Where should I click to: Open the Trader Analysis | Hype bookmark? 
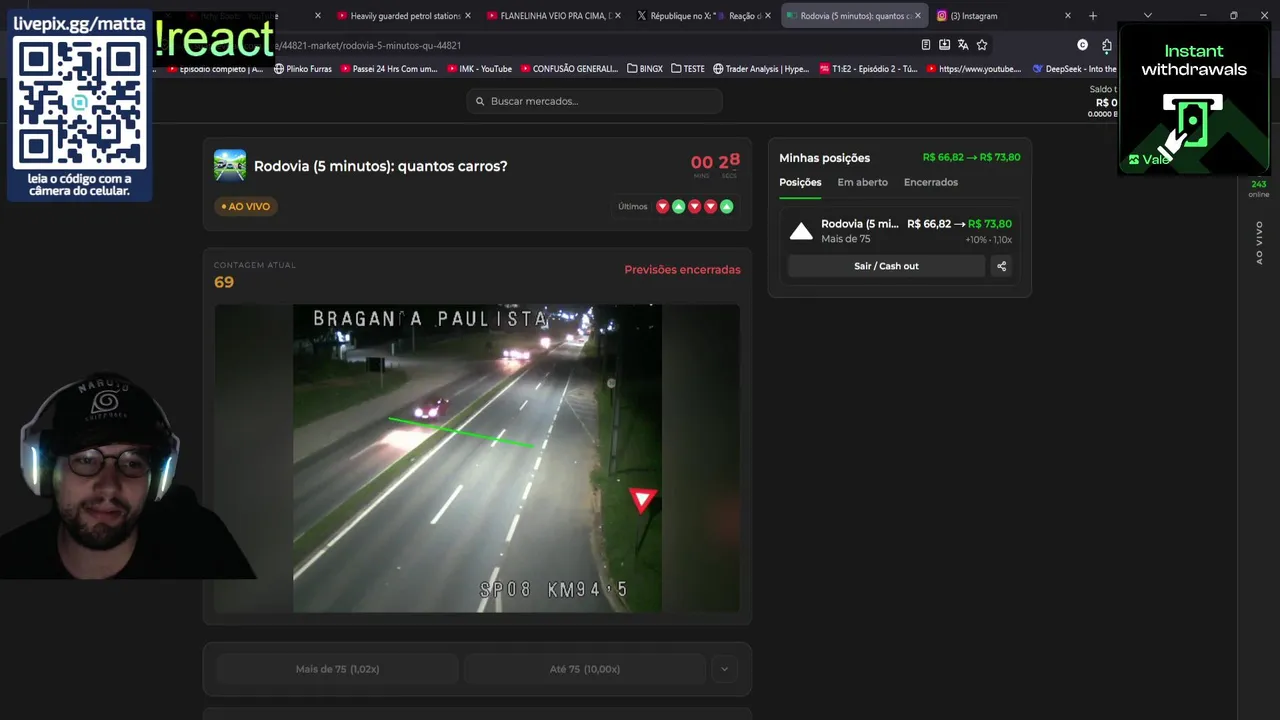761,69
